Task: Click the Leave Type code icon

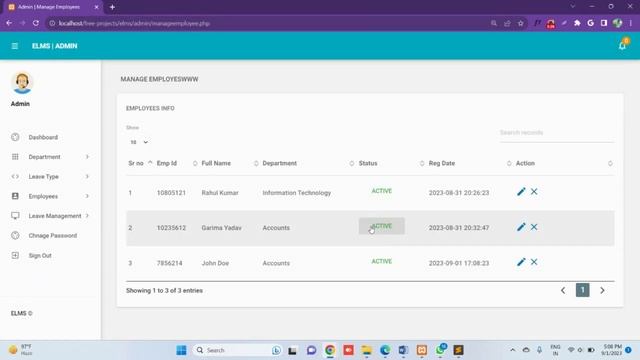Action: [x=15, y=176]
